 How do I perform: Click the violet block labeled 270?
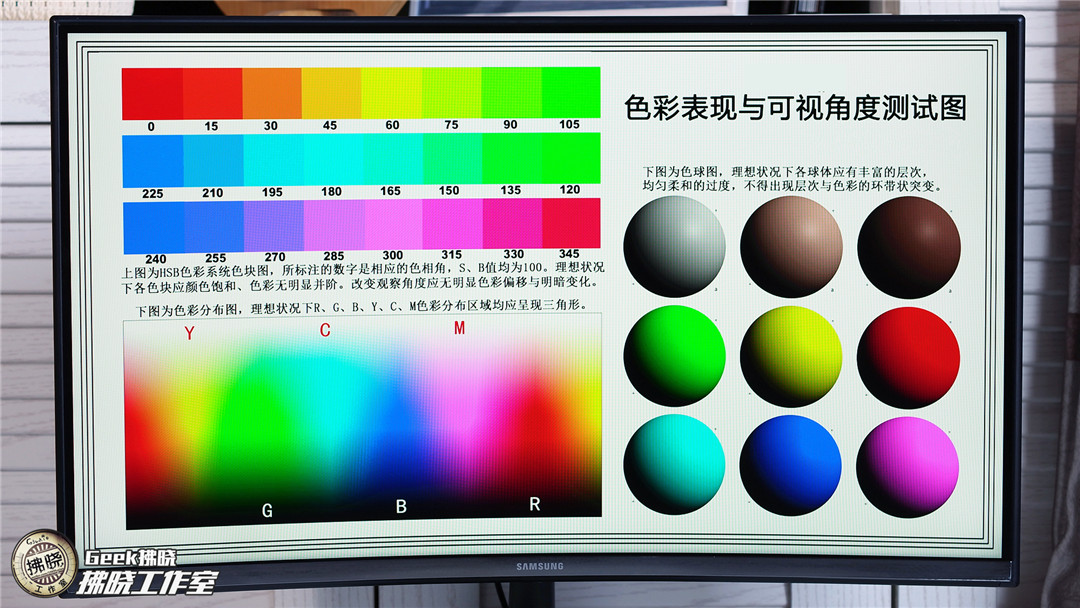[x=274, y=226]
